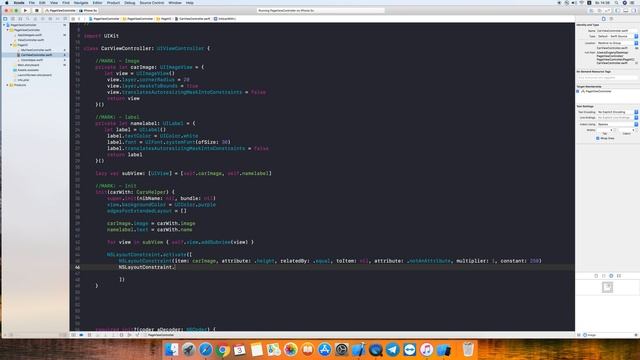Image resolution: width=640 pixels, height=360 pixels.
Task: Open the object library icon
Action: (x=611, y=276)
